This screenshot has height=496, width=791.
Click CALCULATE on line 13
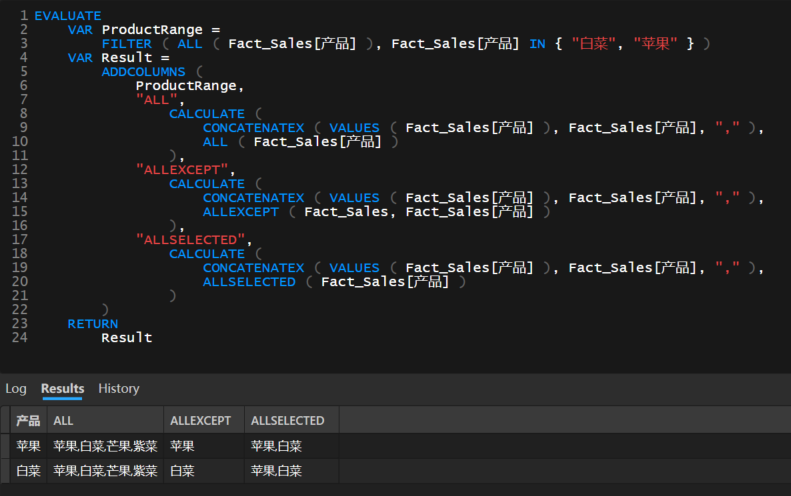point(207,184)
